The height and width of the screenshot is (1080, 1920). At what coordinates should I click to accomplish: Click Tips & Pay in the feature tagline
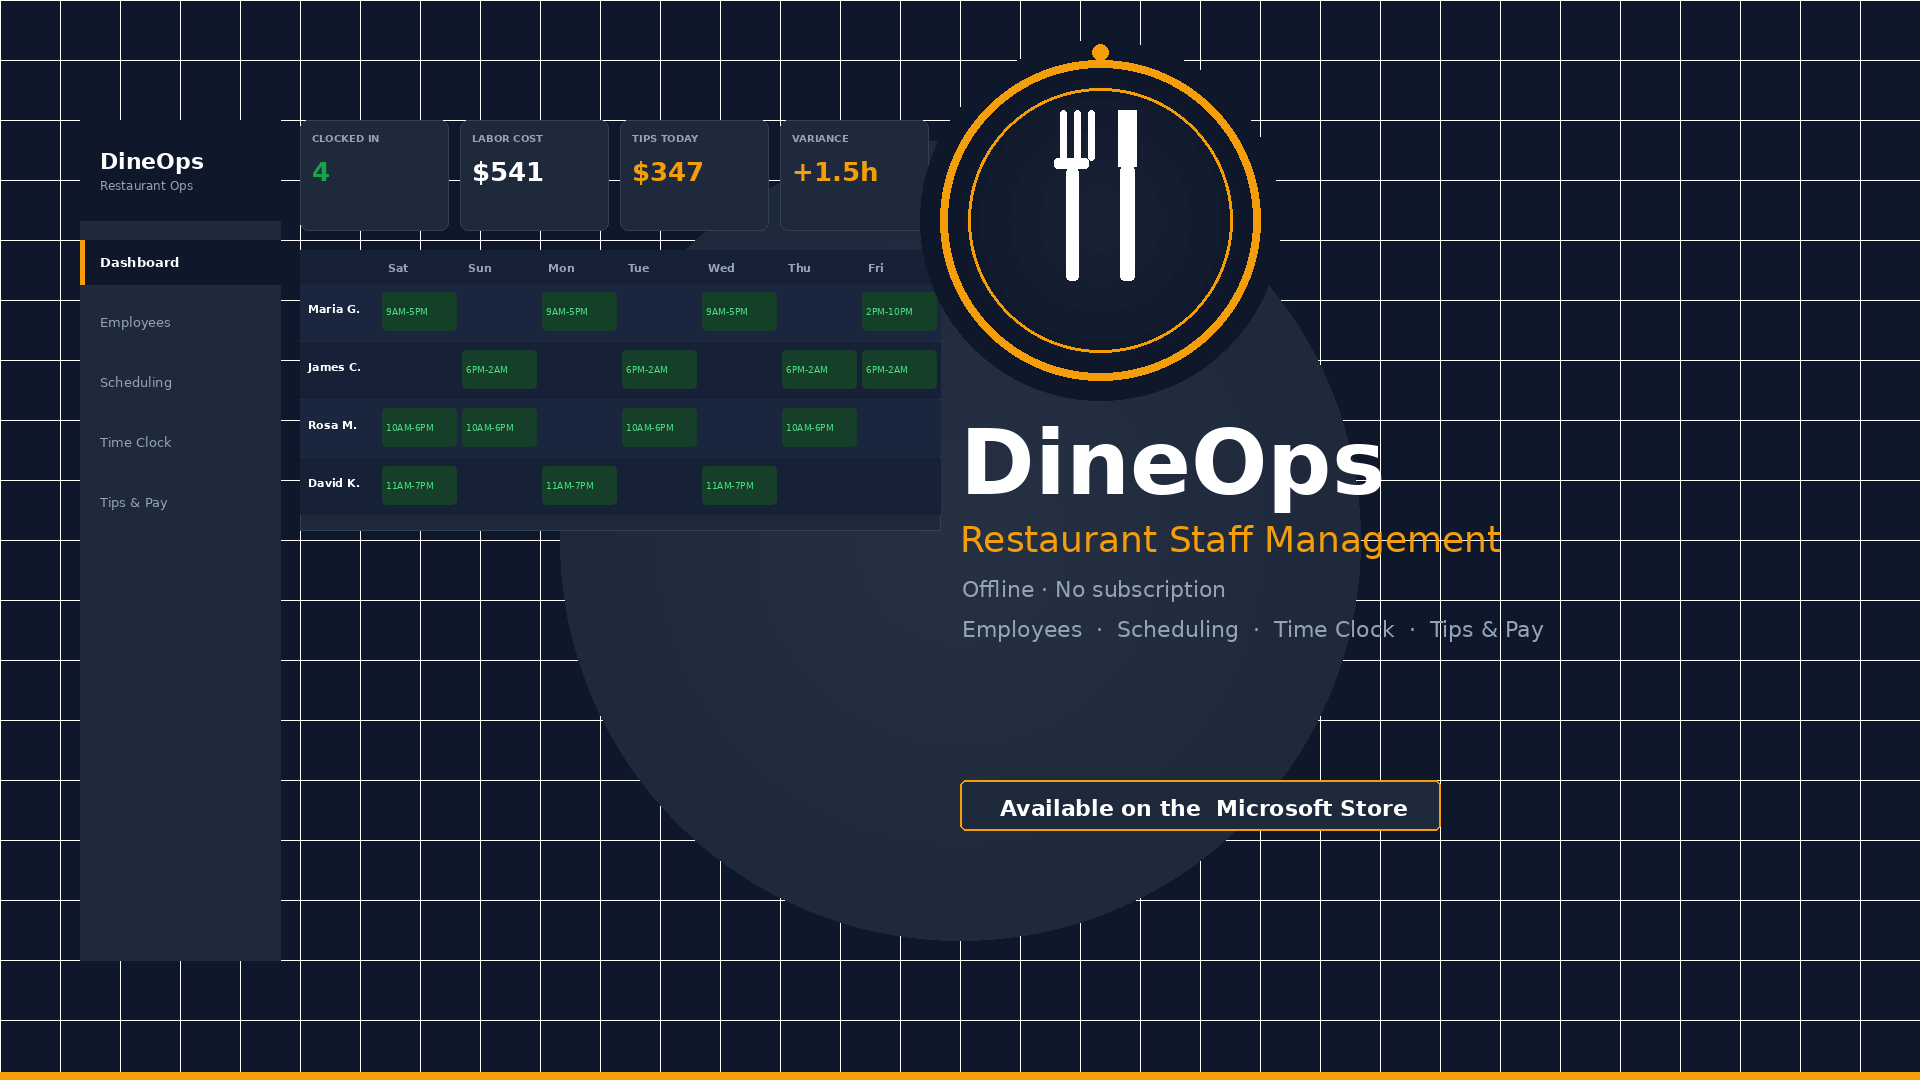(x=1486, y=630)
